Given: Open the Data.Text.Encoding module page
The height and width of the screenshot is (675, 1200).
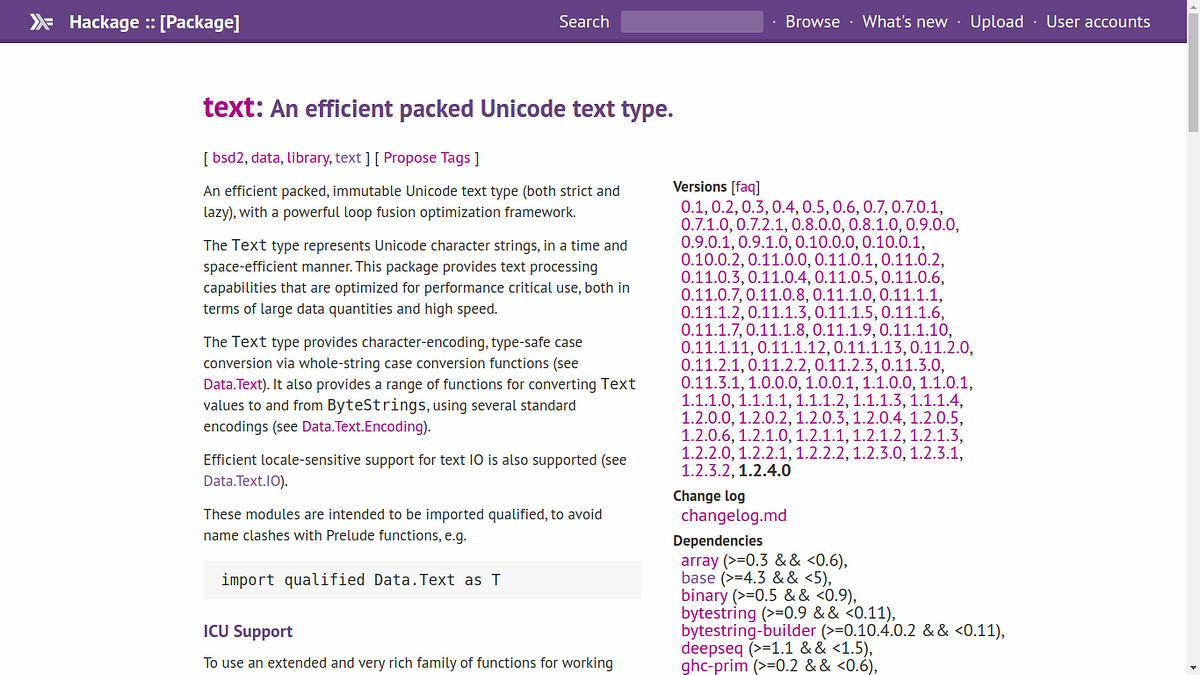Looking at the screenshot, I should [362, 426].
